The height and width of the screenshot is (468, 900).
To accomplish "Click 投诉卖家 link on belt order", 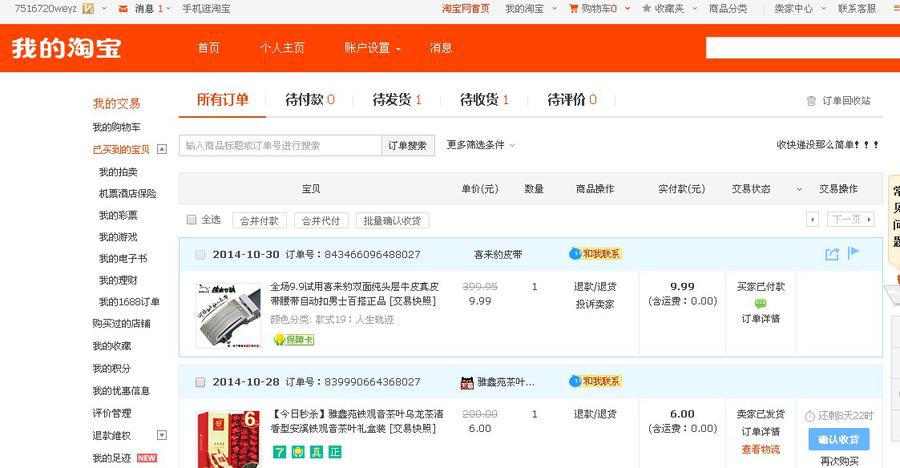I will point(595,304).
